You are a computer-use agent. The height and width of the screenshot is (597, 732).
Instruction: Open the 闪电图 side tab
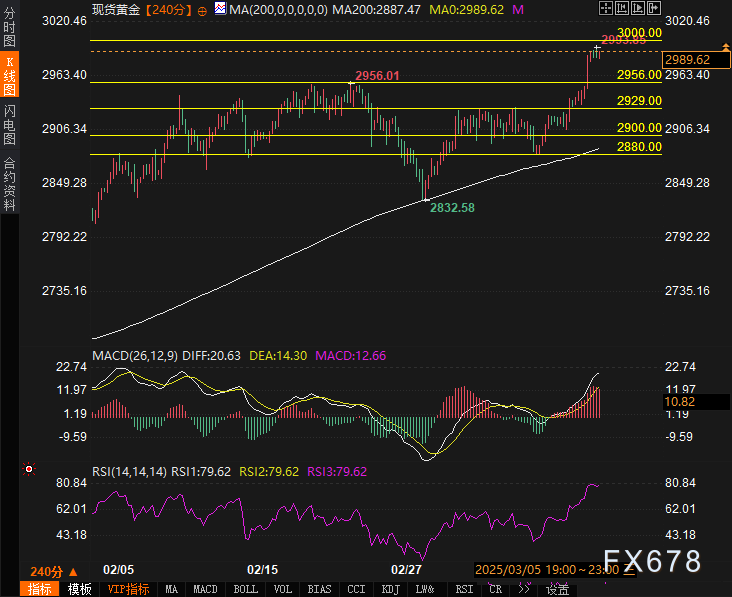(9, 123)
